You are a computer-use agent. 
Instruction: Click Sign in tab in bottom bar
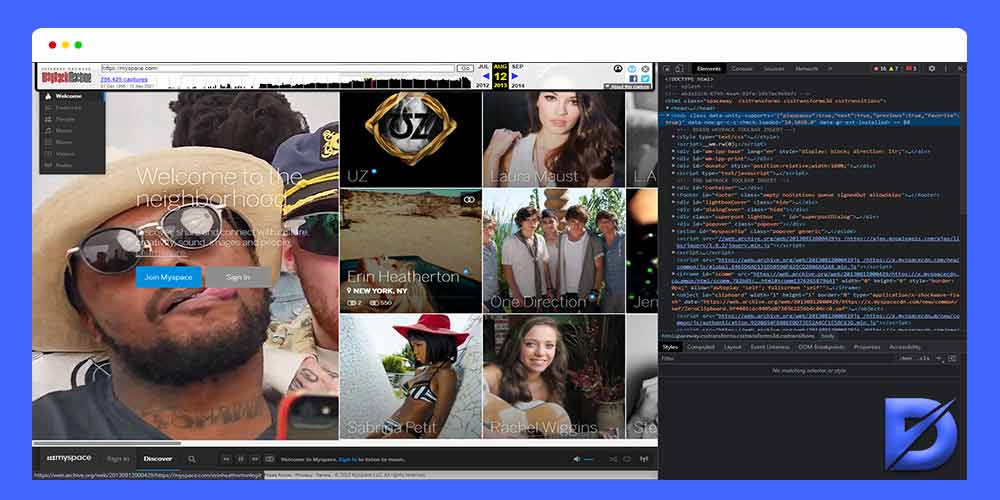click(x=118, y=459)
